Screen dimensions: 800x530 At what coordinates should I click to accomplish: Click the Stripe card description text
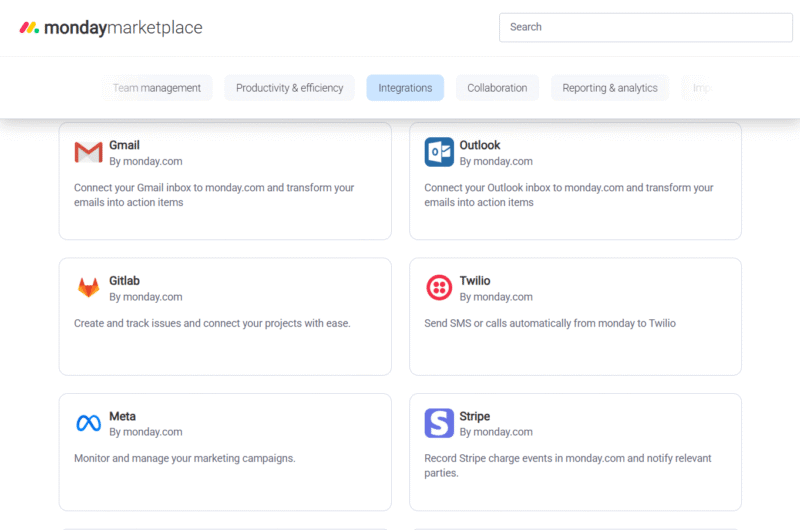pos(567,465)
